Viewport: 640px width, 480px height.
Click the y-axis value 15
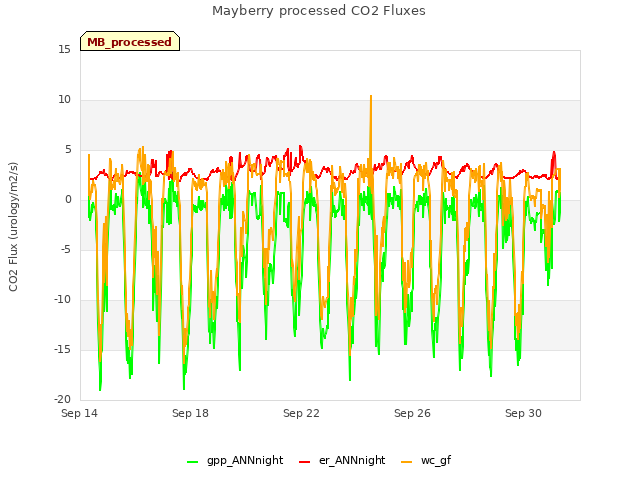64,49
